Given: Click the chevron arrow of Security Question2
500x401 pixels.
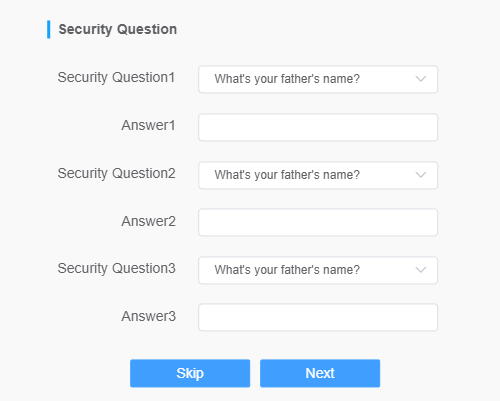Looking at the screenshot, I should point(421,175).
